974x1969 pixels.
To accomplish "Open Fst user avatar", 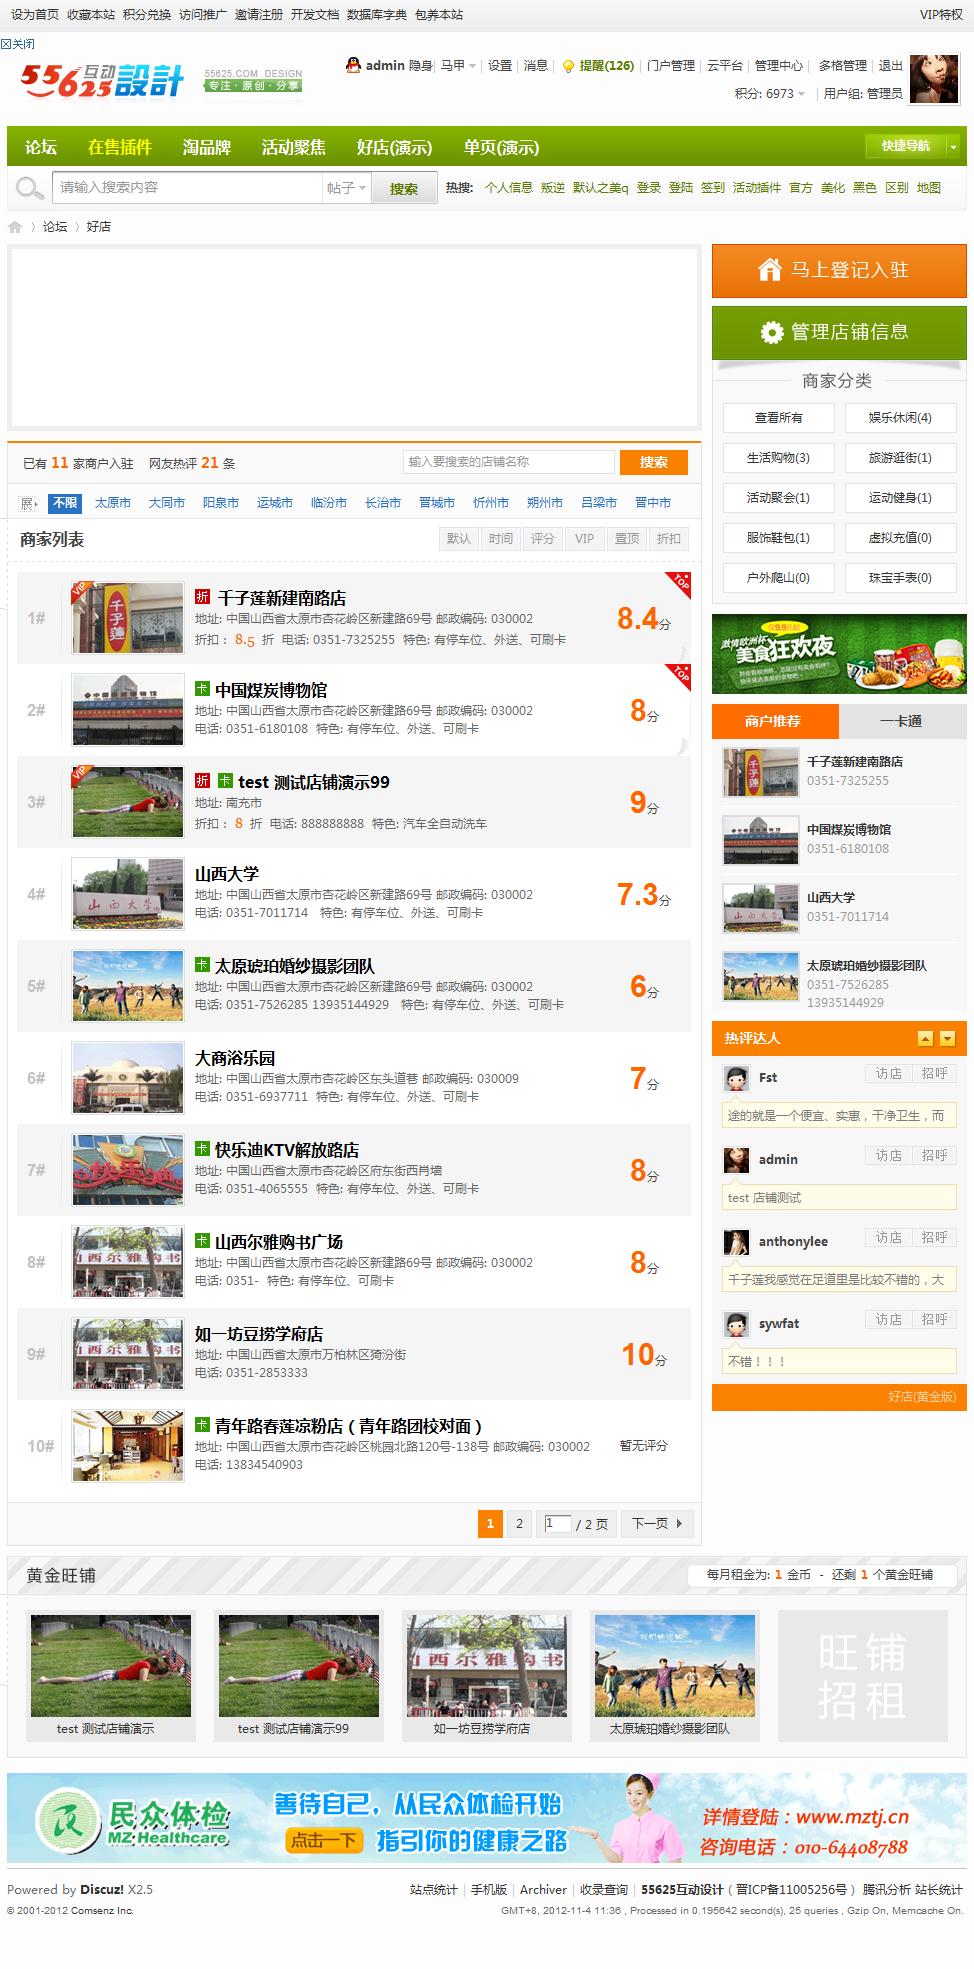I will click(737, 1078).
